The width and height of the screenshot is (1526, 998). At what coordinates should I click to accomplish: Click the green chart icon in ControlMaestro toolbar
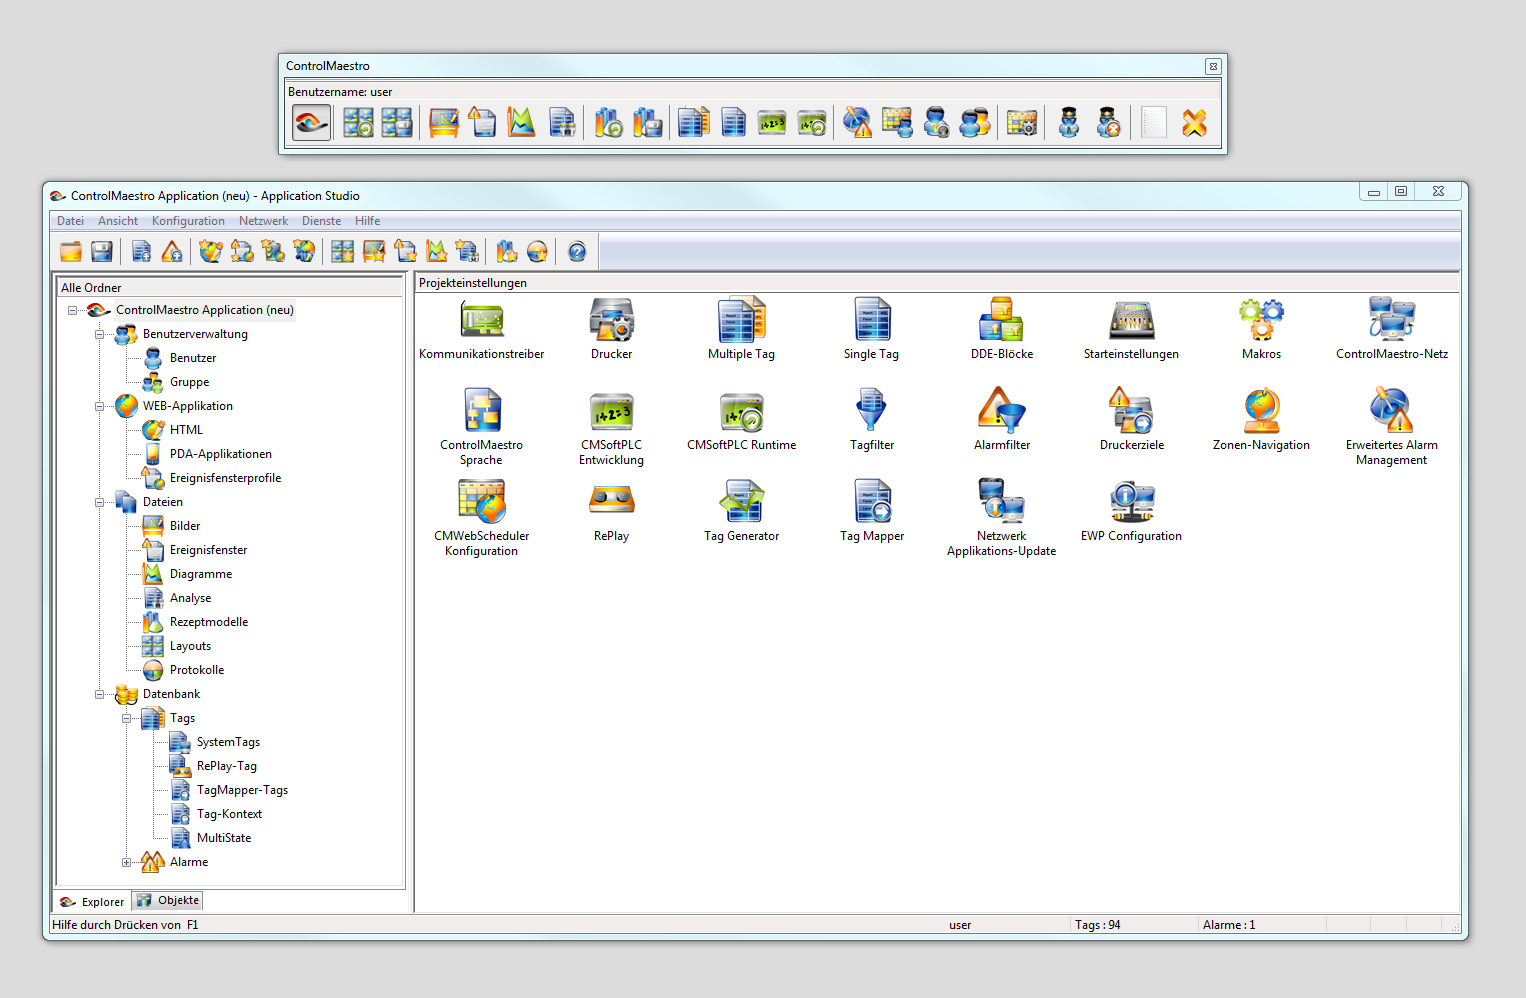pyautogui.click(x=521, y=123)
